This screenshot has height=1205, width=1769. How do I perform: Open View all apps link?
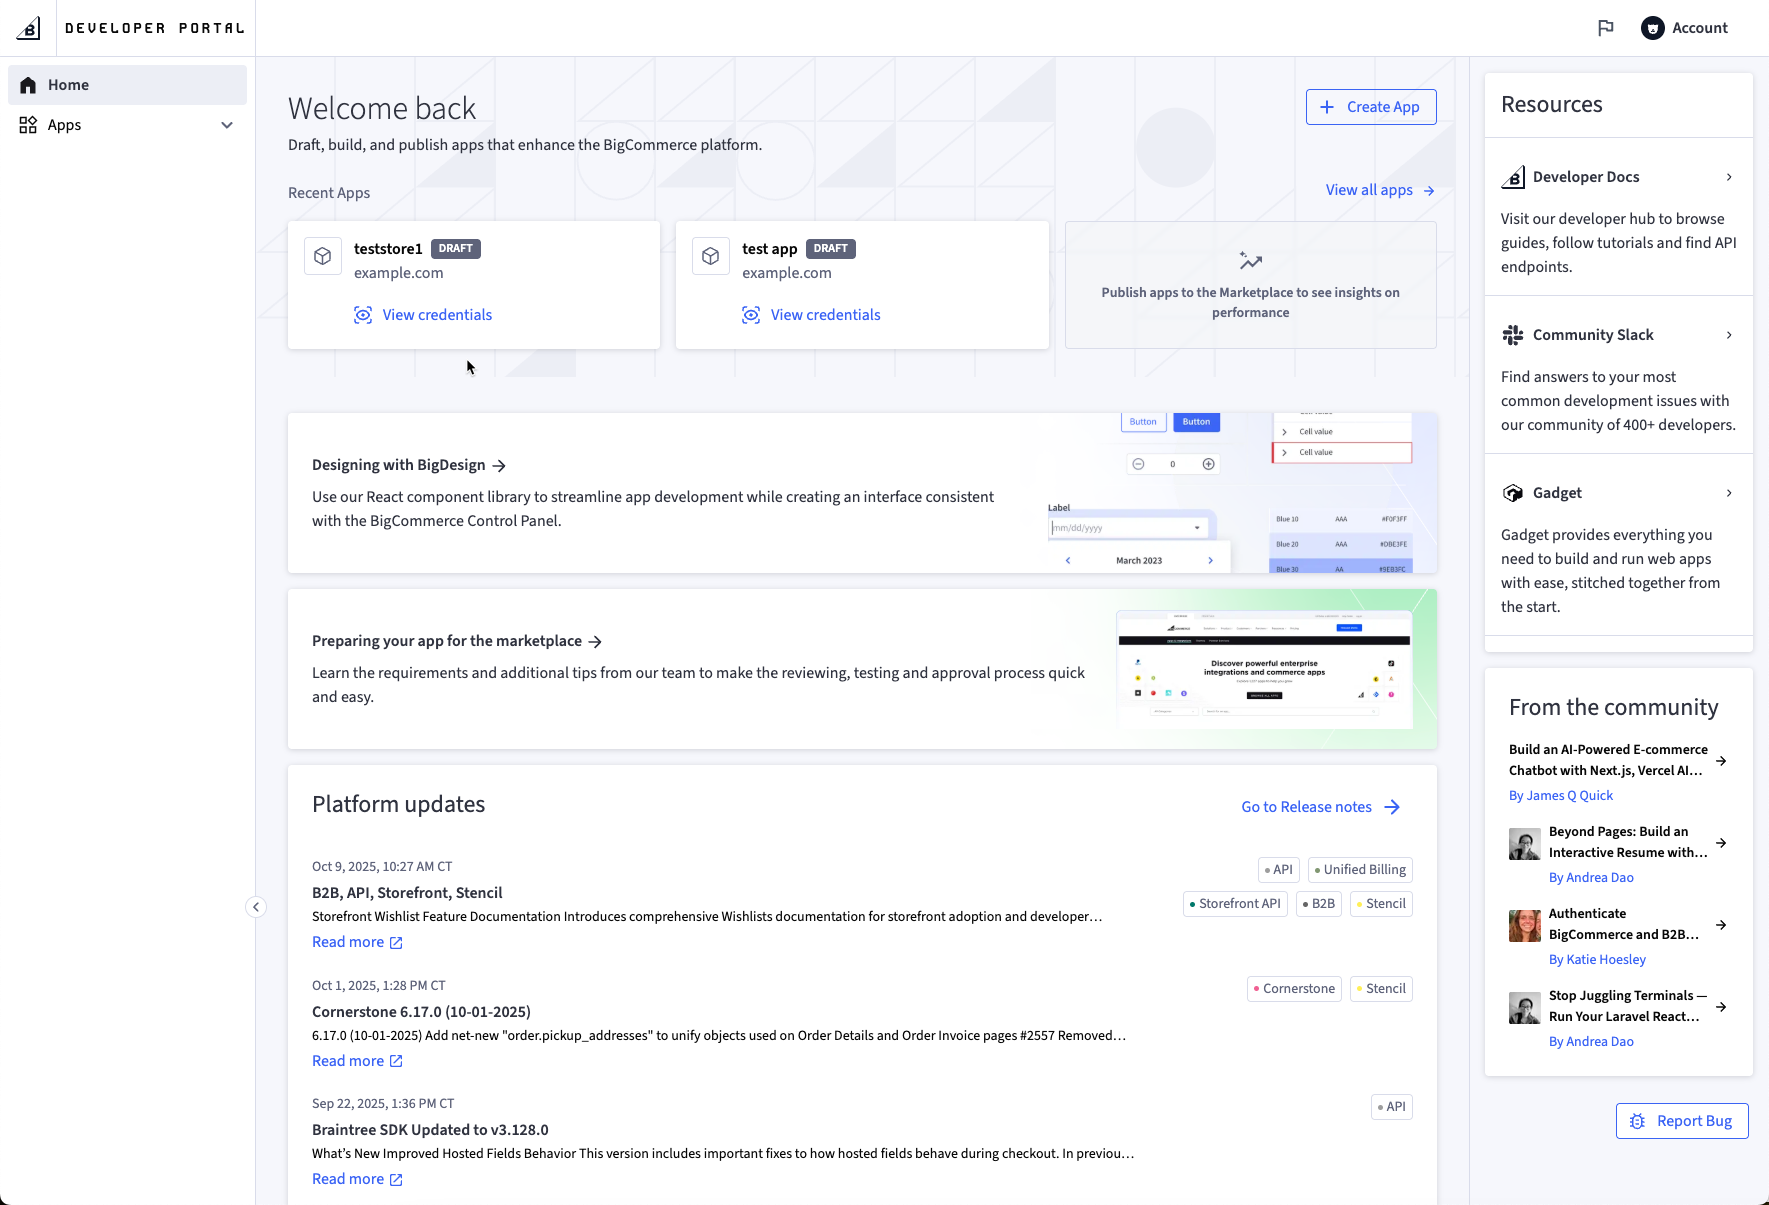[x=1380, y=190]
